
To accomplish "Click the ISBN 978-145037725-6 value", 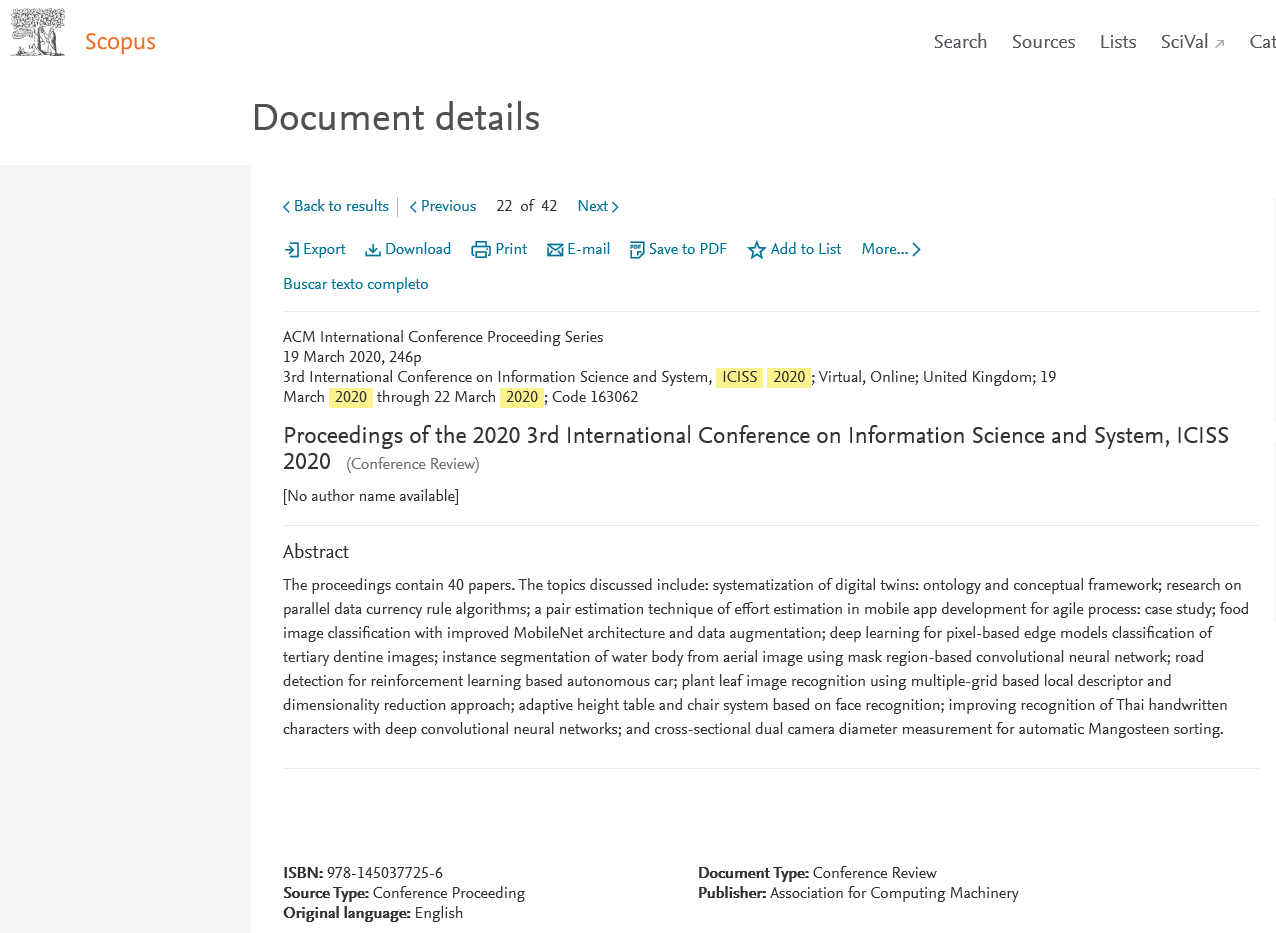I will 385,874.
